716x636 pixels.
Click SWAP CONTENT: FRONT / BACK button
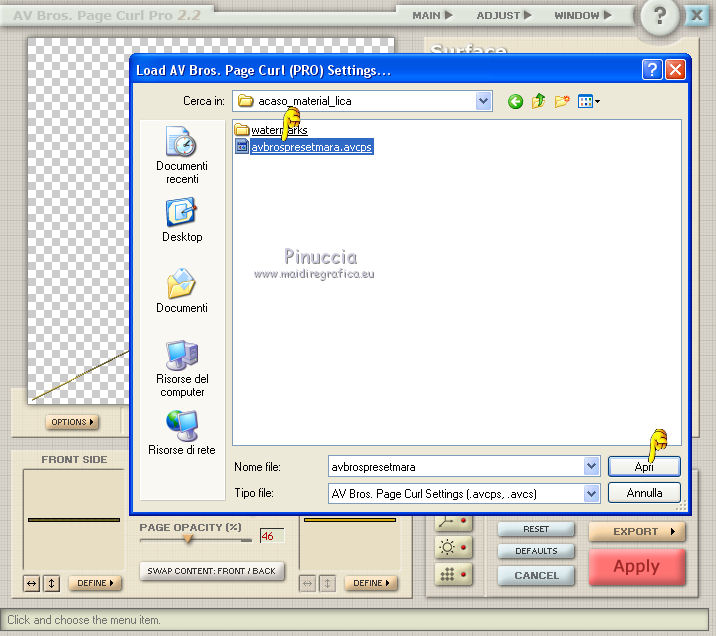coord(212,571)
